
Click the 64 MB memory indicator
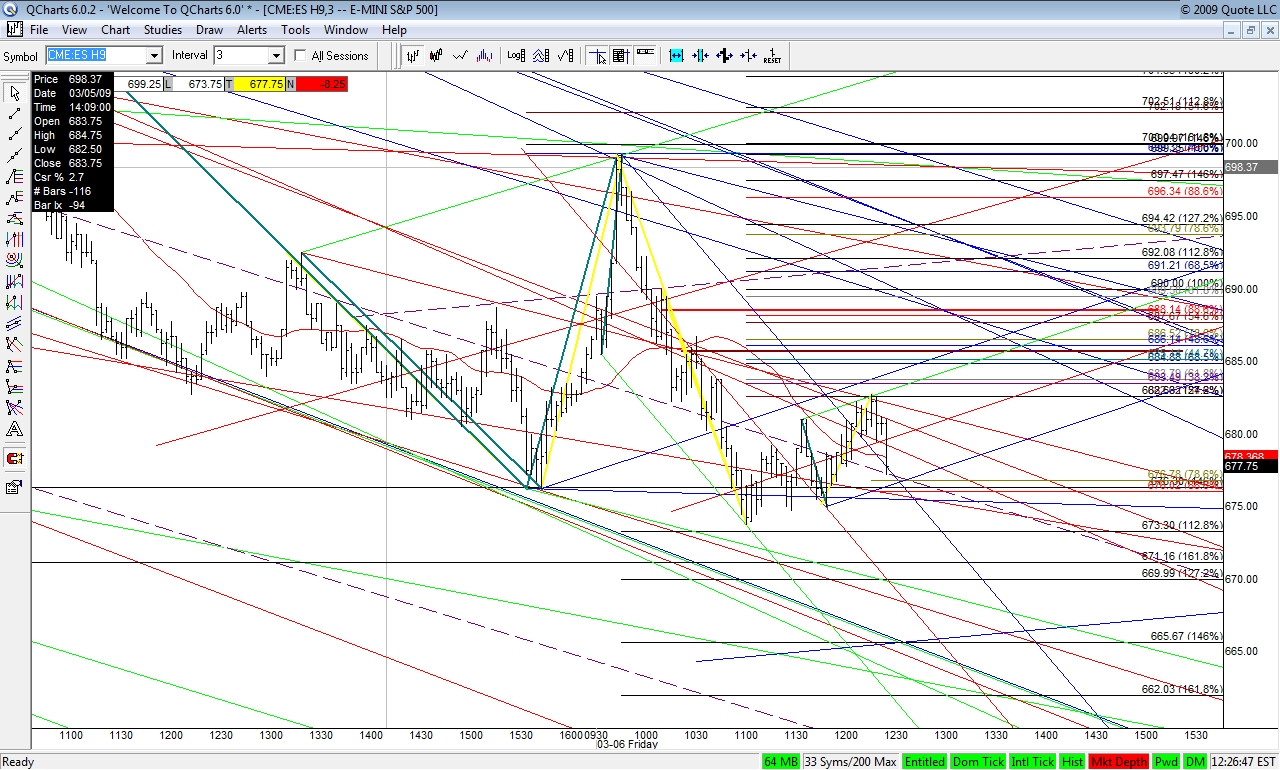pos(781,762)
